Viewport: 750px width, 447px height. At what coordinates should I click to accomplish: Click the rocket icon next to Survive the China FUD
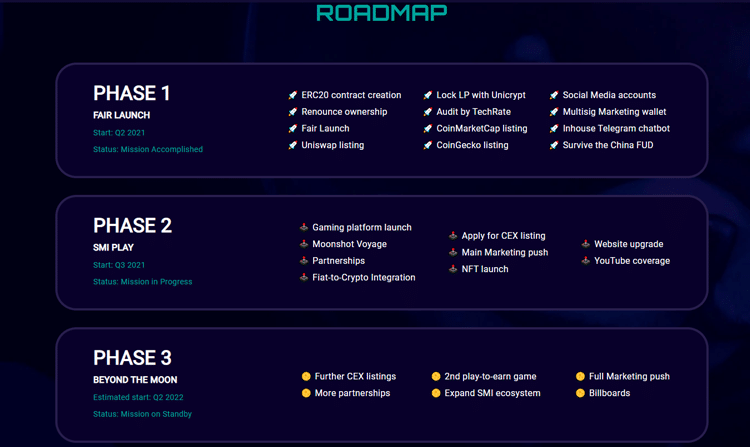(x=554, y=145)
